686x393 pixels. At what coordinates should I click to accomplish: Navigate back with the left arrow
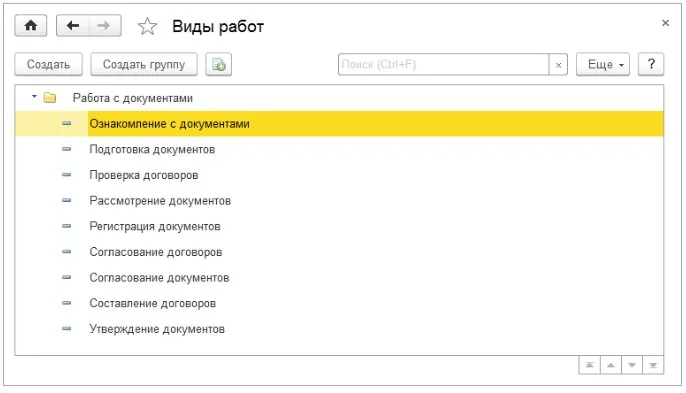pos(73,26)
